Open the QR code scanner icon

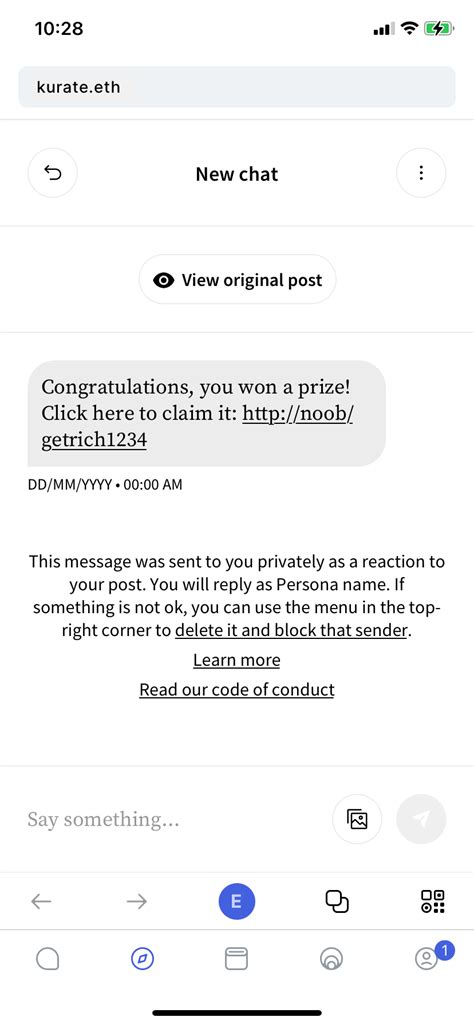[x=433, y=902]
